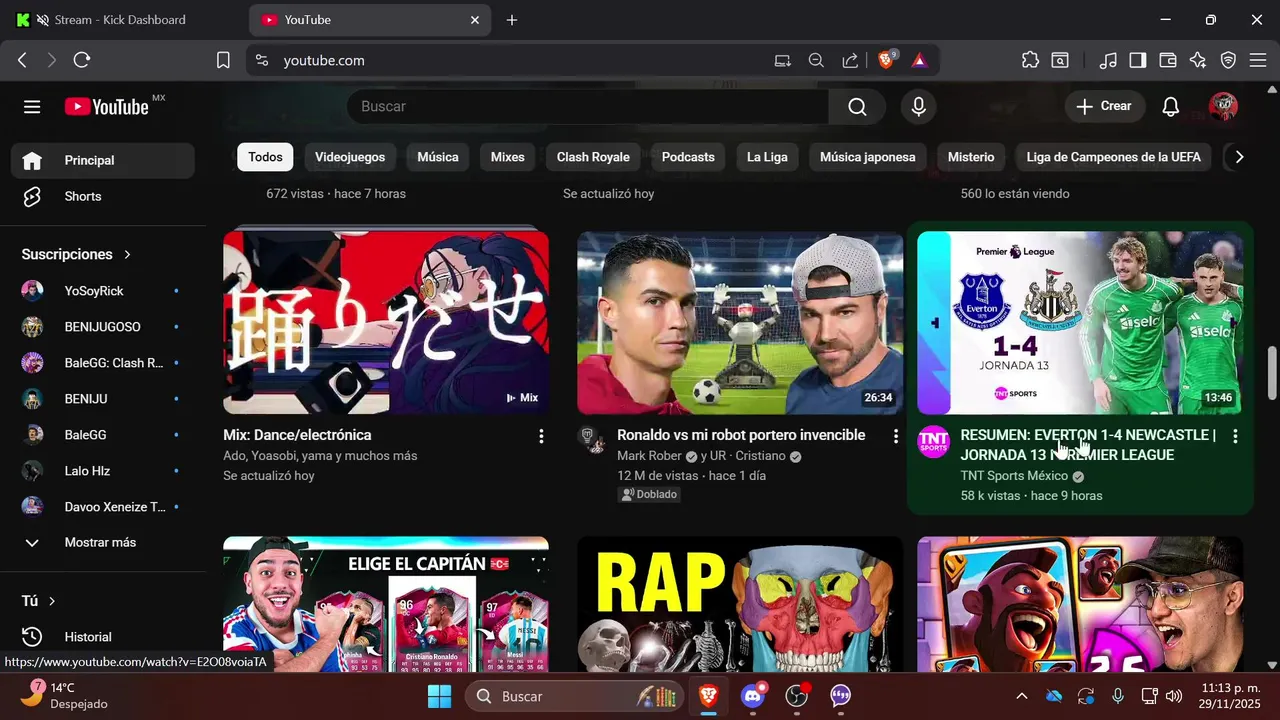This screenshot has height=720, width=1280.
Task: Click the Brave icon in taskbar
Action: tap(708, 696)
